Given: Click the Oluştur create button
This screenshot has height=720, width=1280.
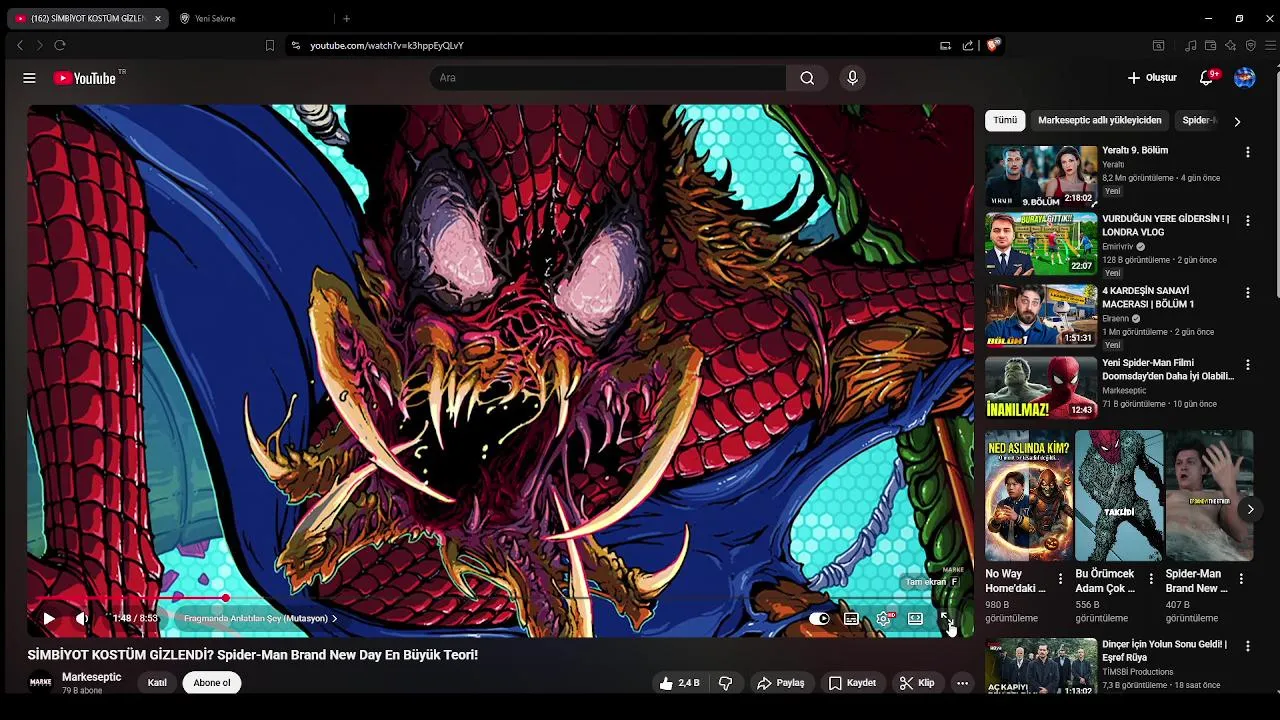Looking at the screenshot, I should coord(1152,78).
